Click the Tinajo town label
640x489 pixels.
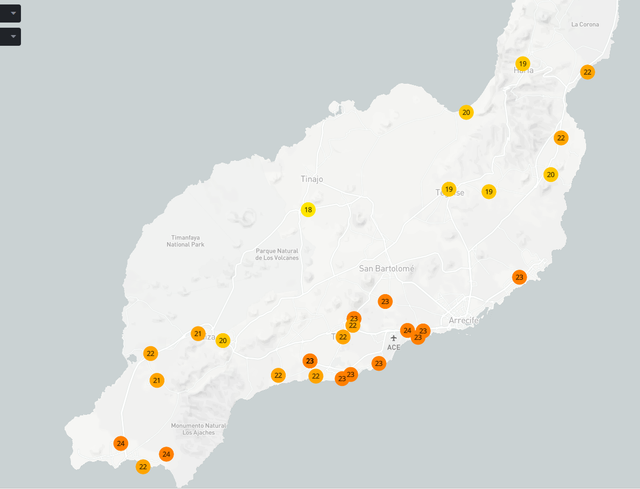[312, 179]
